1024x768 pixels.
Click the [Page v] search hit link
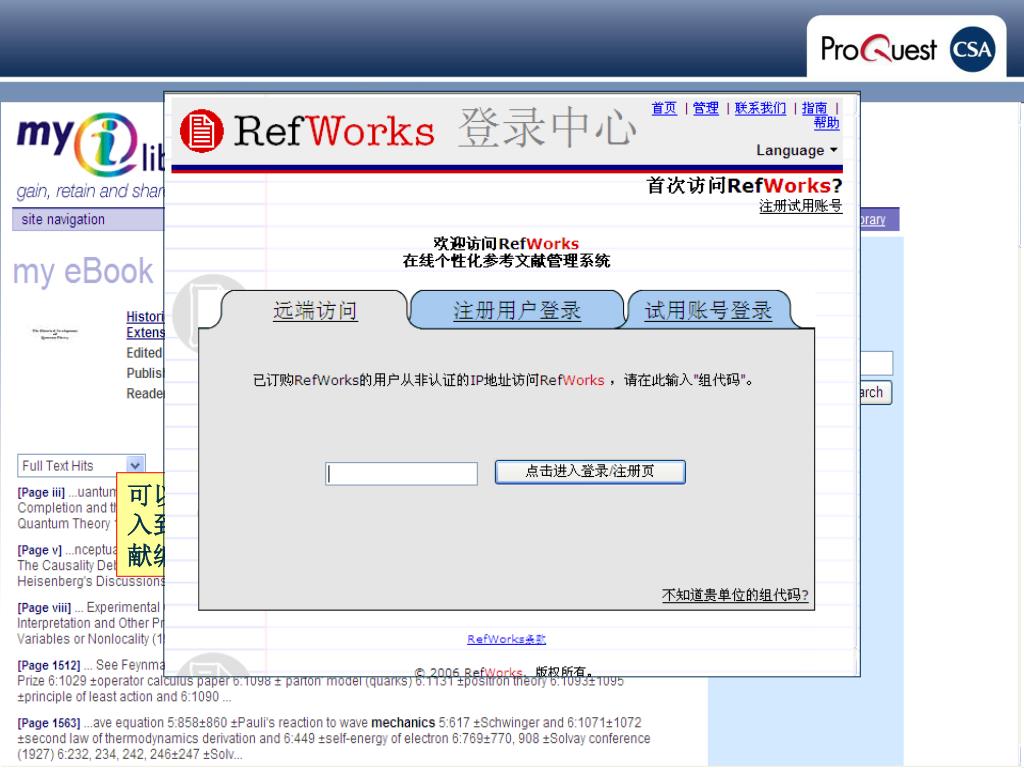39,550
